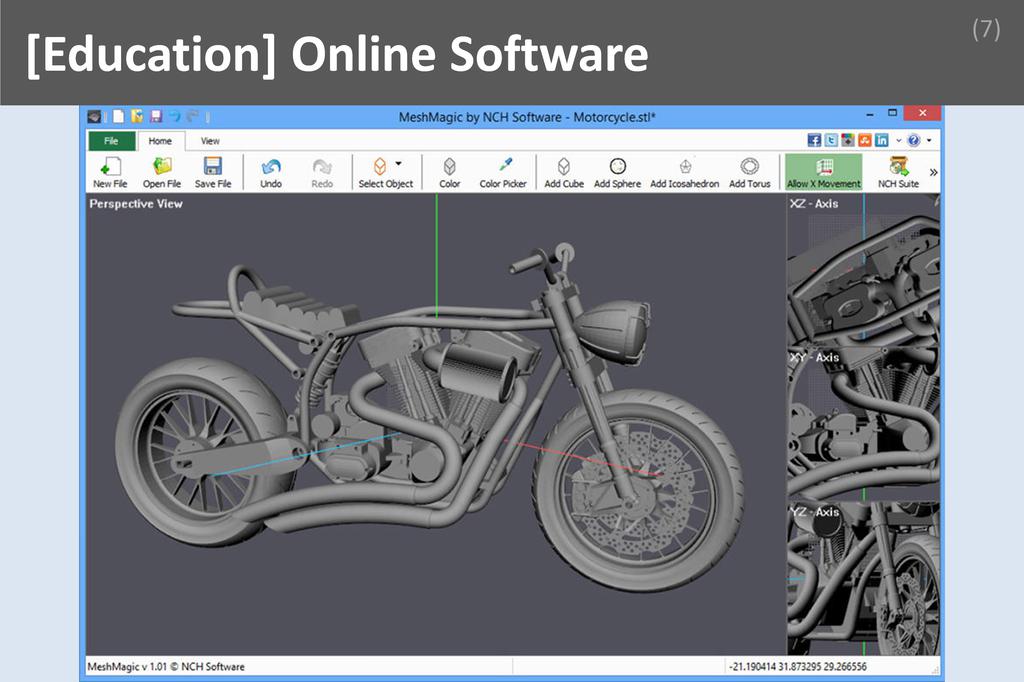Share via the Facebook icon

click(814, 141)
